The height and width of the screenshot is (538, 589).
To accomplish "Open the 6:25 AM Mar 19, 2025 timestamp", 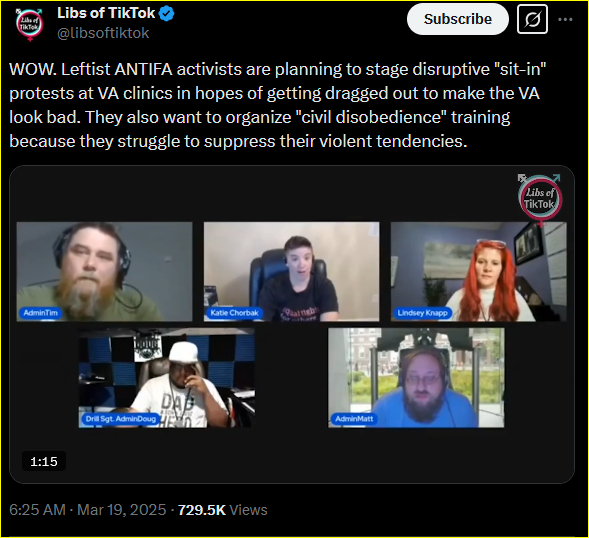I will (88, 510).
